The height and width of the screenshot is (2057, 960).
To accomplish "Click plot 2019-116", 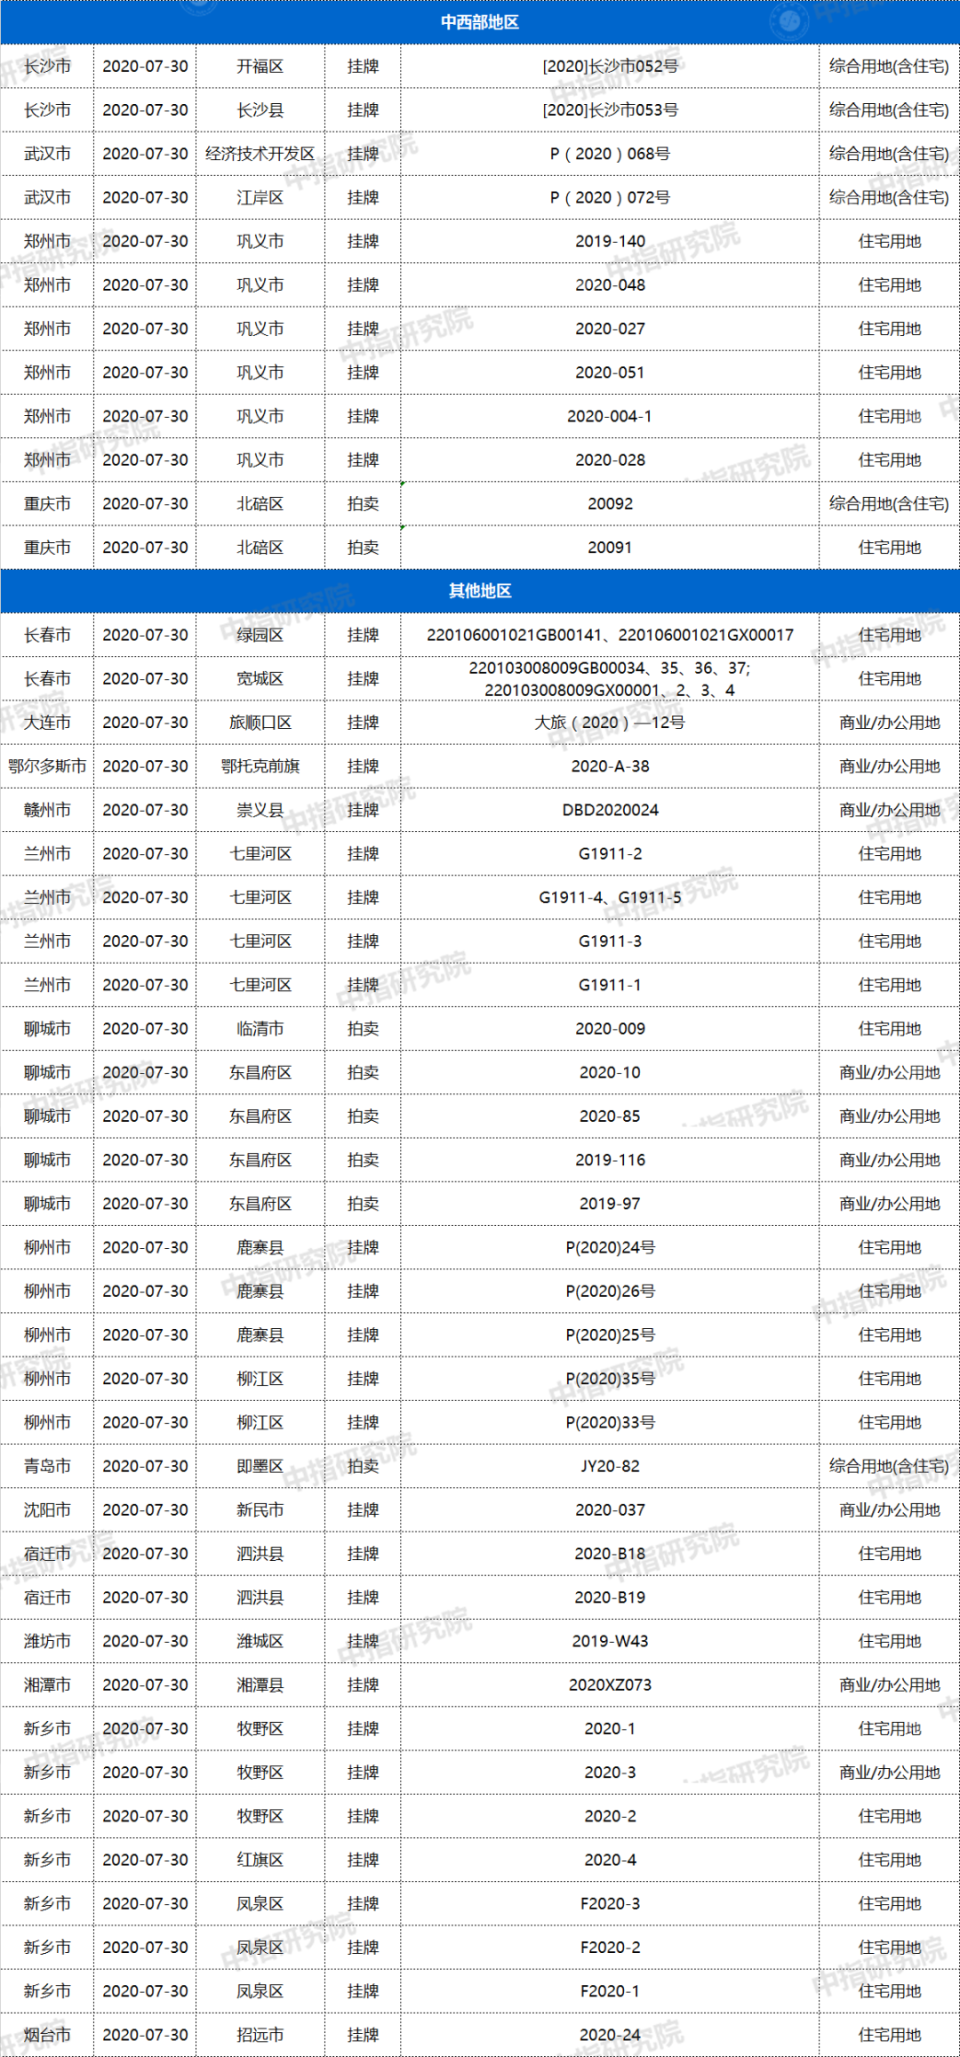I will point(610,1160).
